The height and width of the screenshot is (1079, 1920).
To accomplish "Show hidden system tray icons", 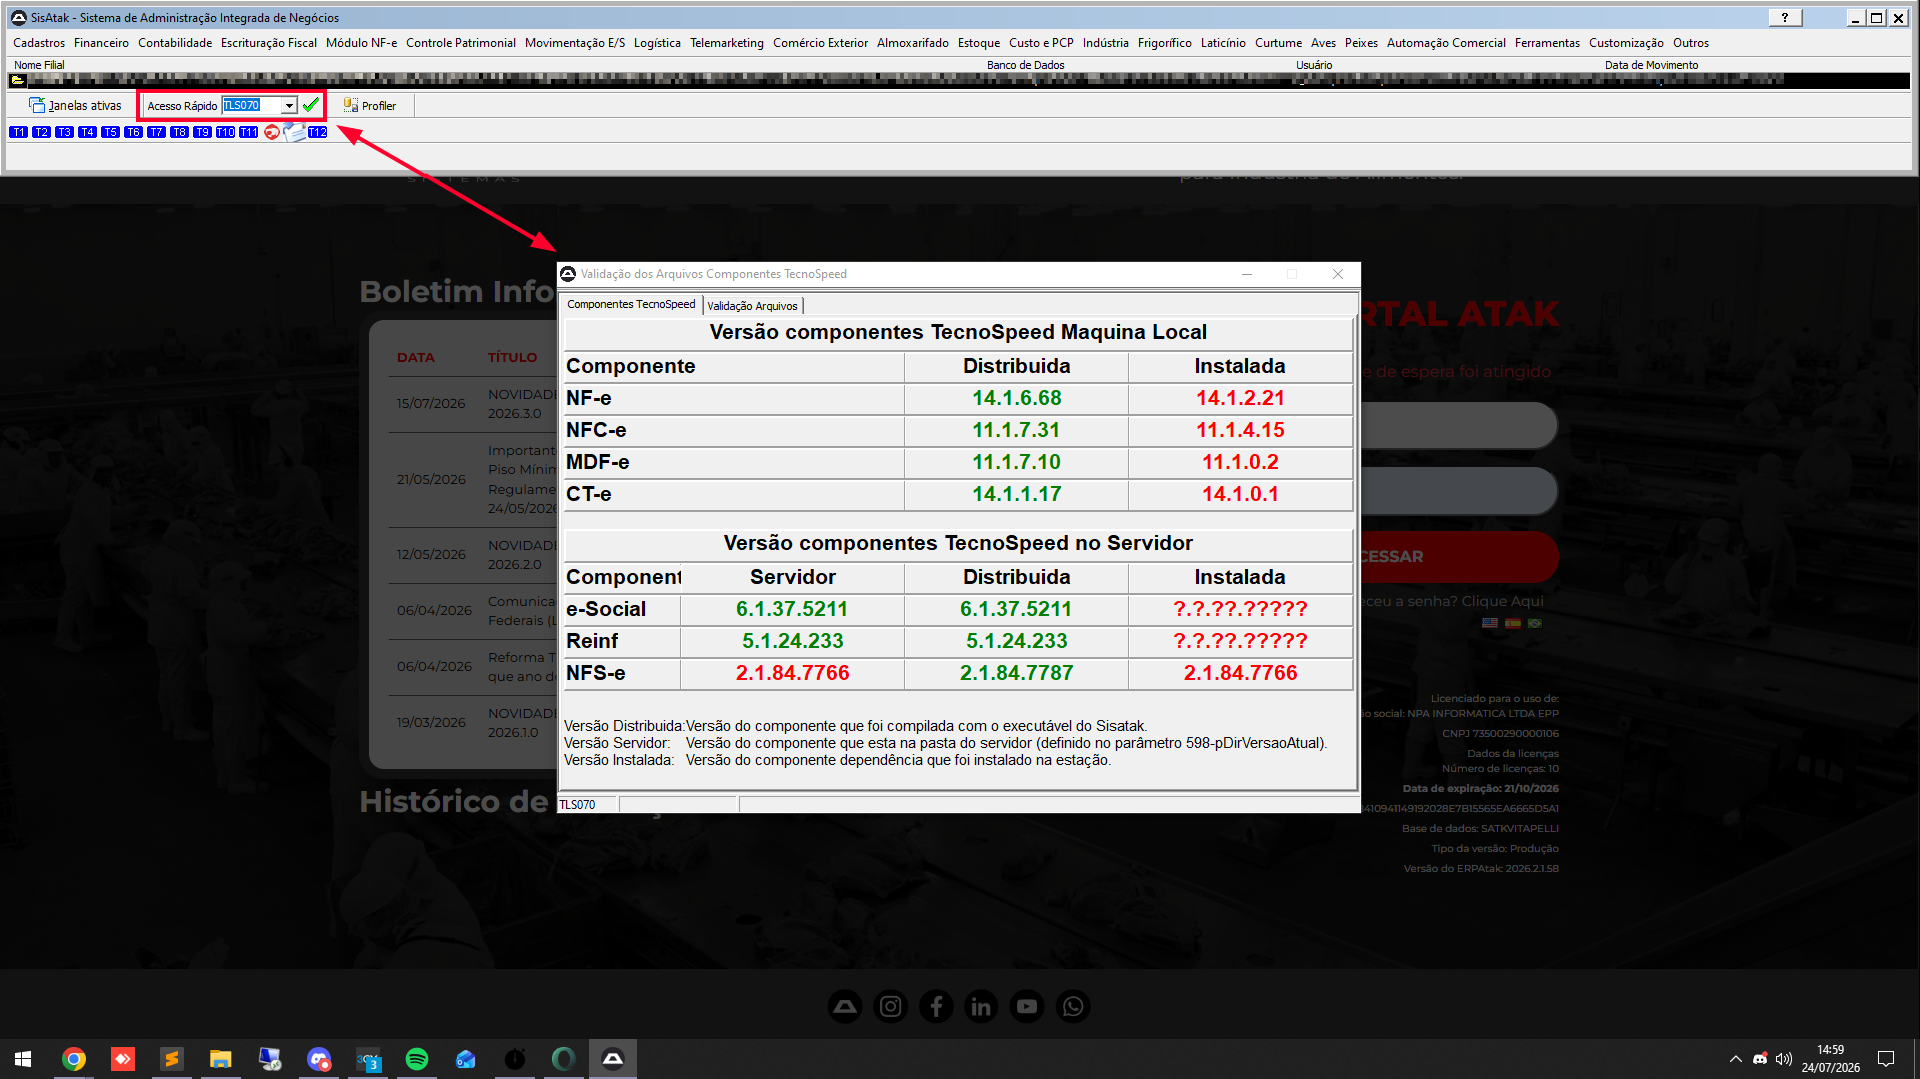I will pos(1735,1059).
